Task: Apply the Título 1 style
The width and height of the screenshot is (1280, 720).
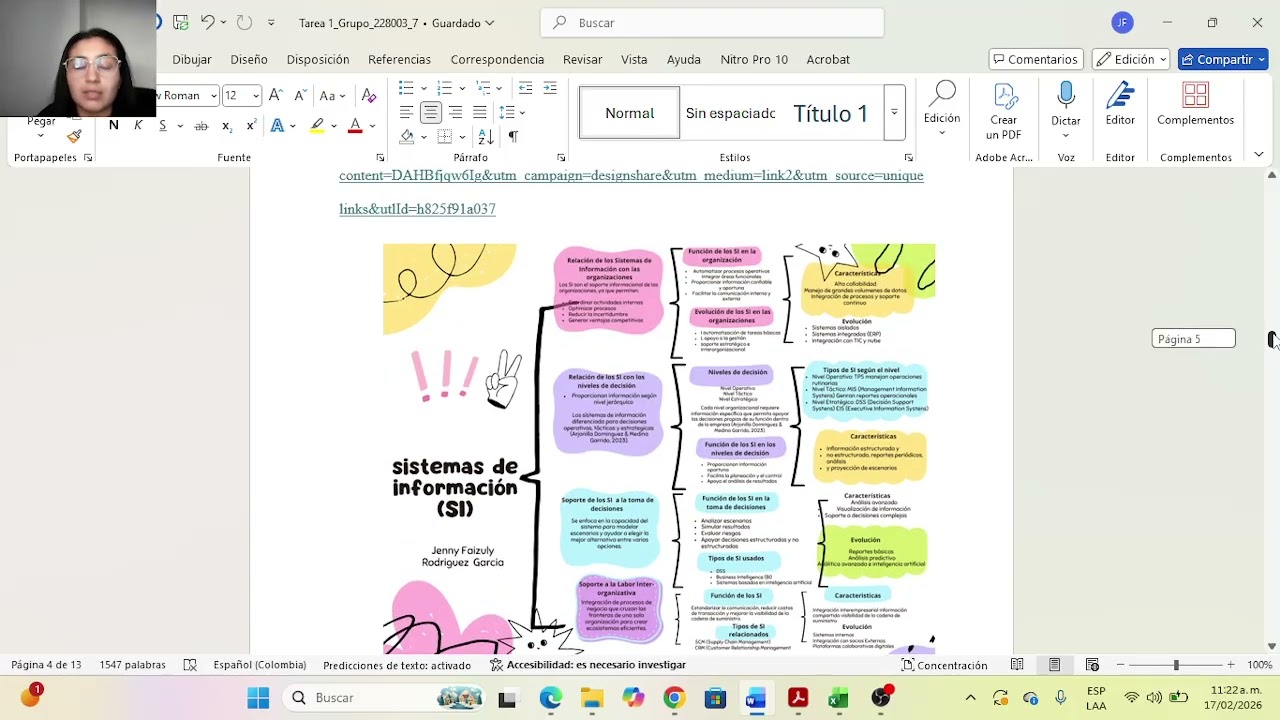Action: click(831, 113)
